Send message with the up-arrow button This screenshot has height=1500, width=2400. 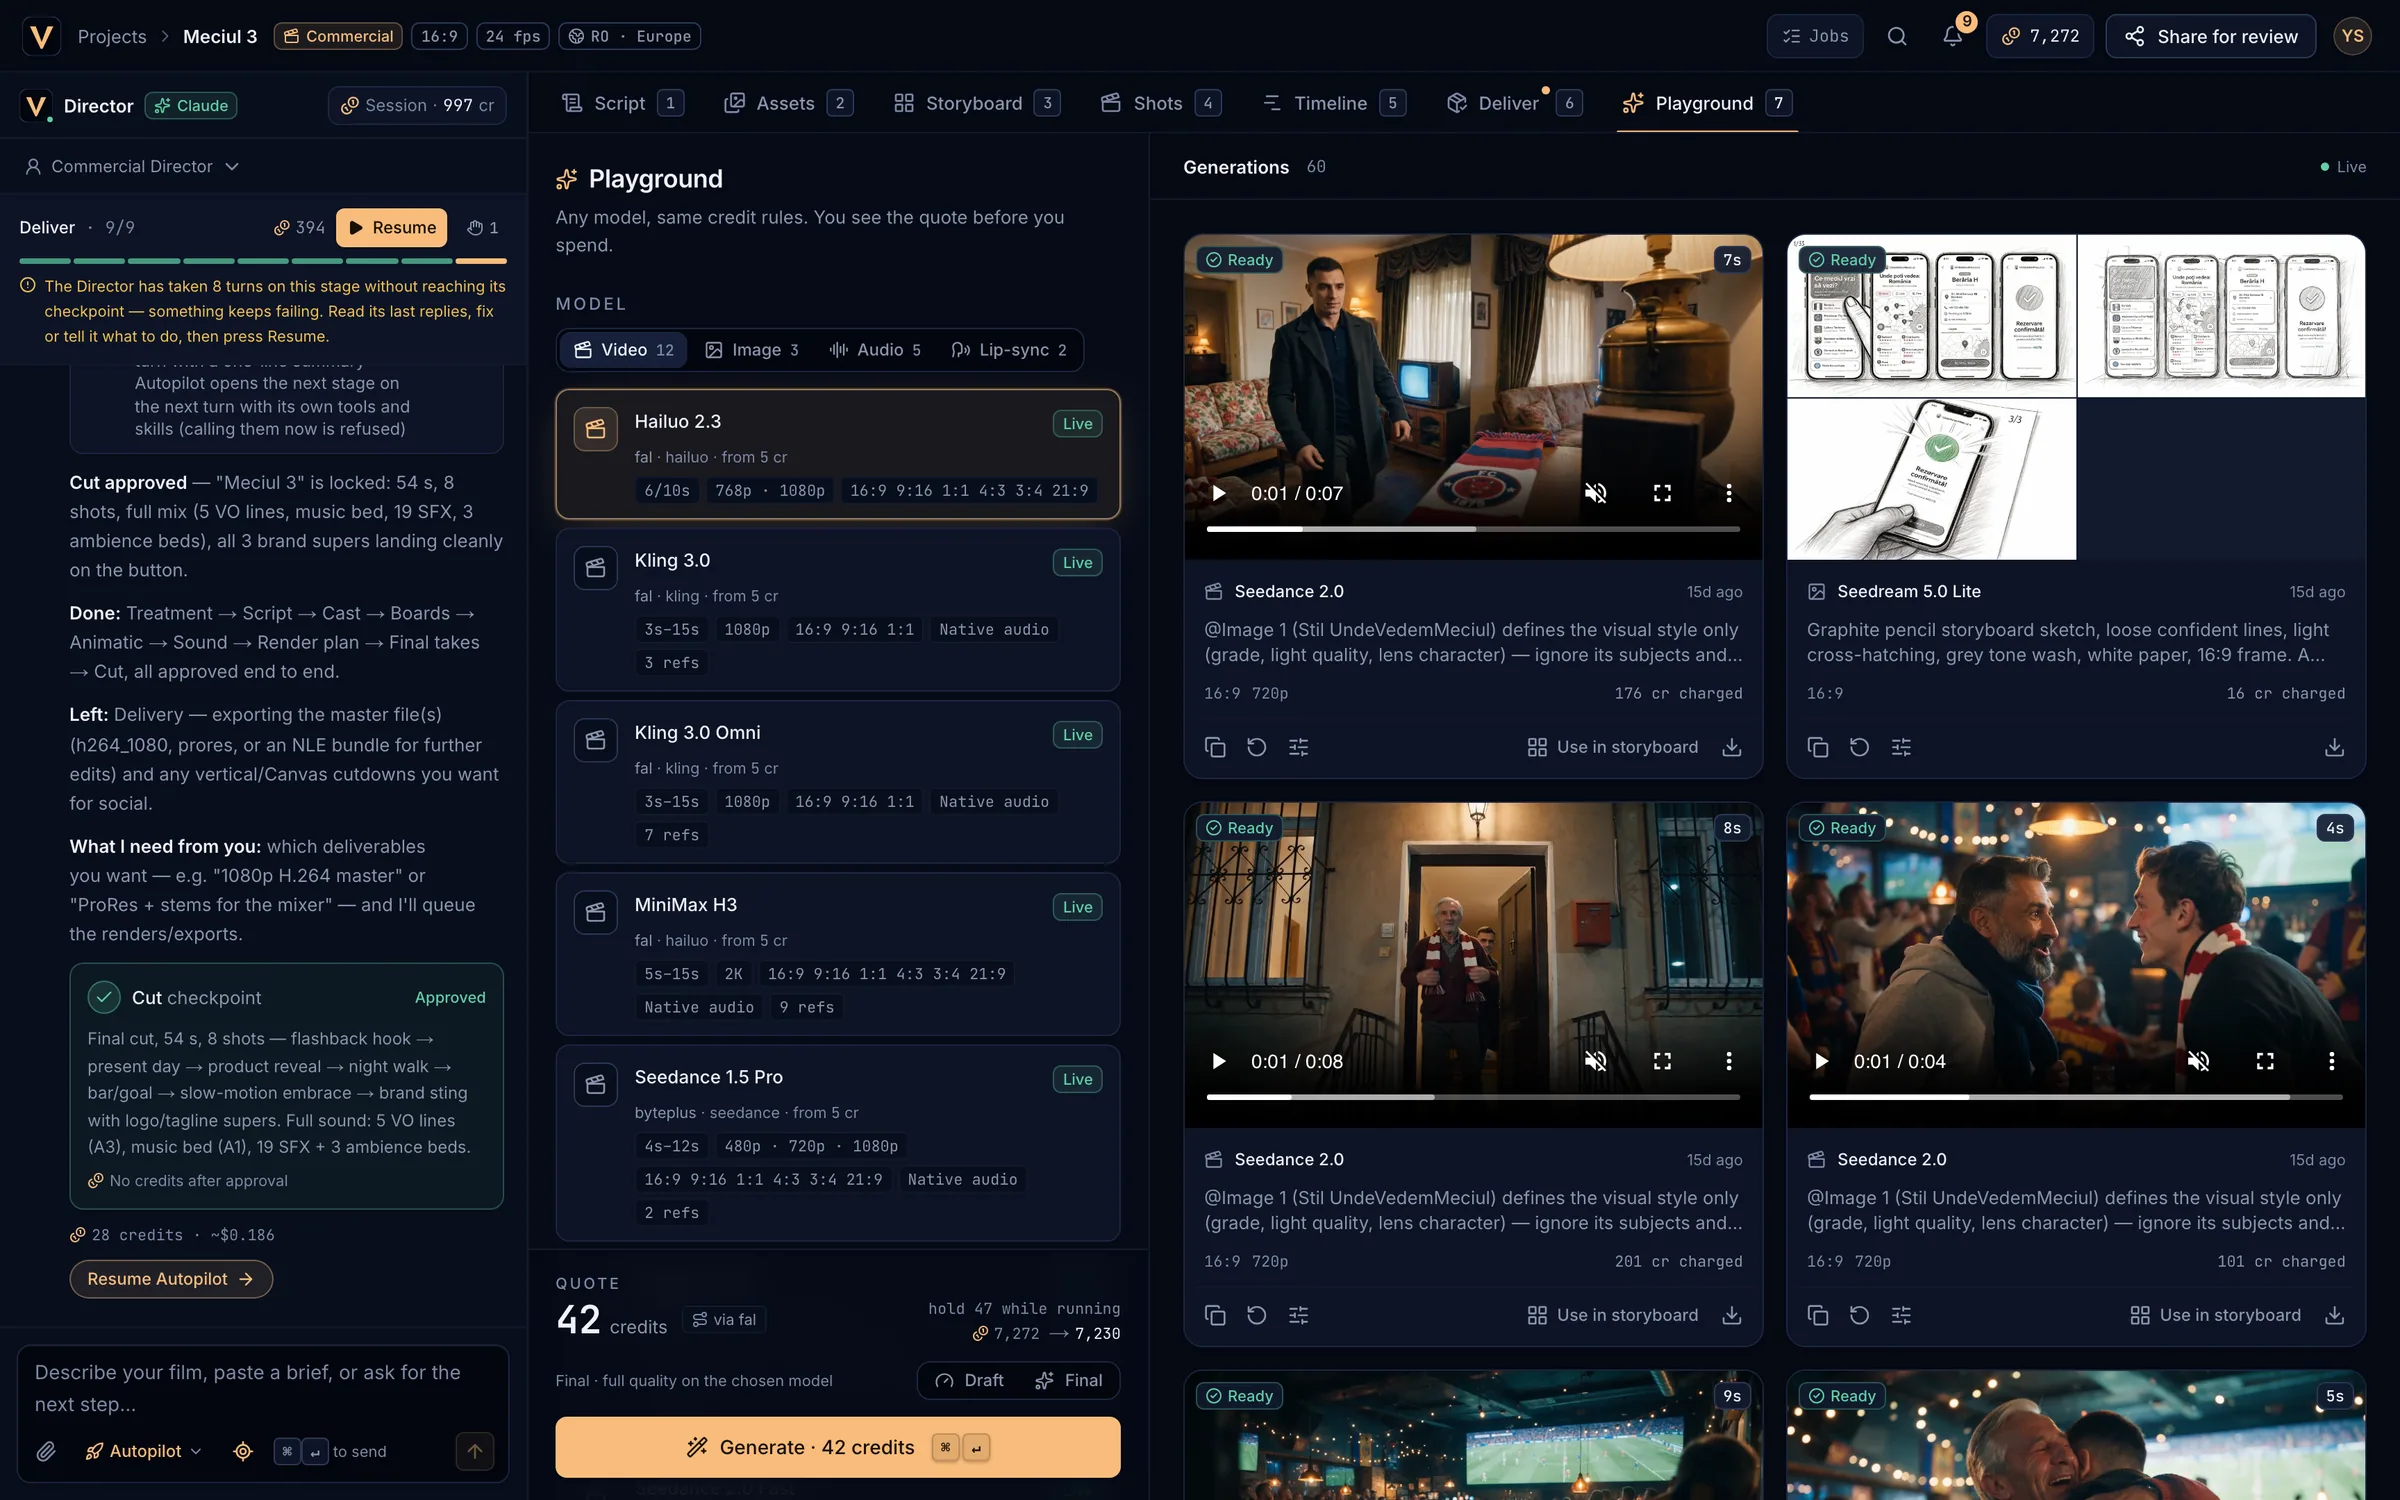pyautogui.click(x=475, y=1451)
